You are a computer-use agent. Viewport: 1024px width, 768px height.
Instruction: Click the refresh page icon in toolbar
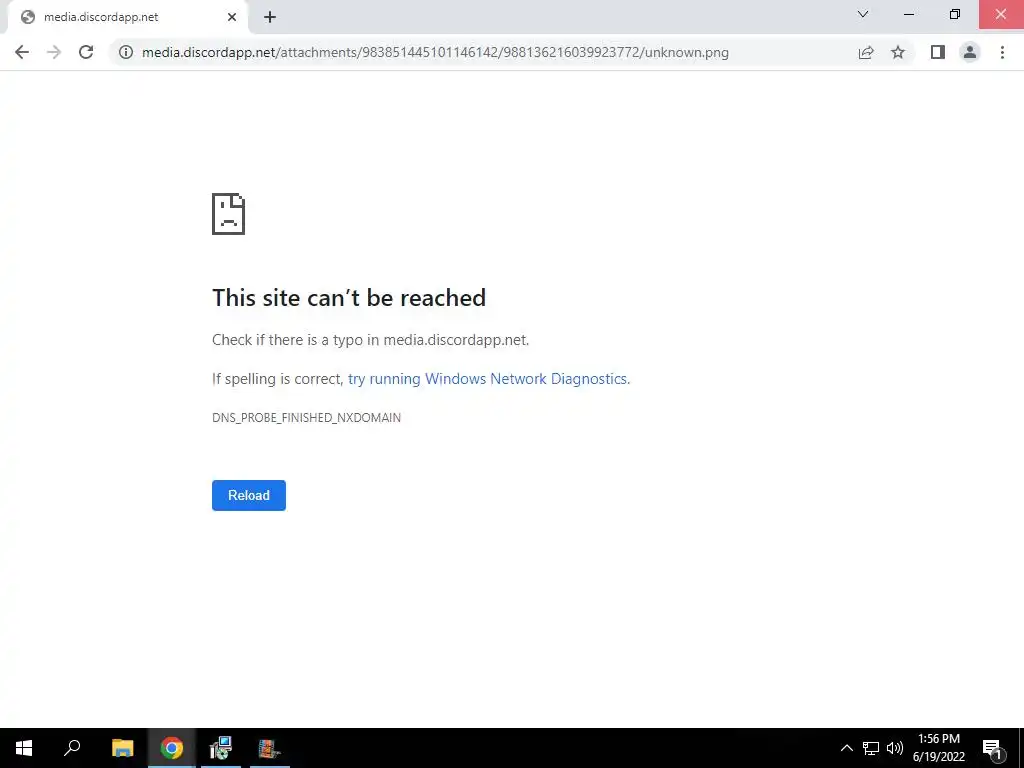[86, 52]
